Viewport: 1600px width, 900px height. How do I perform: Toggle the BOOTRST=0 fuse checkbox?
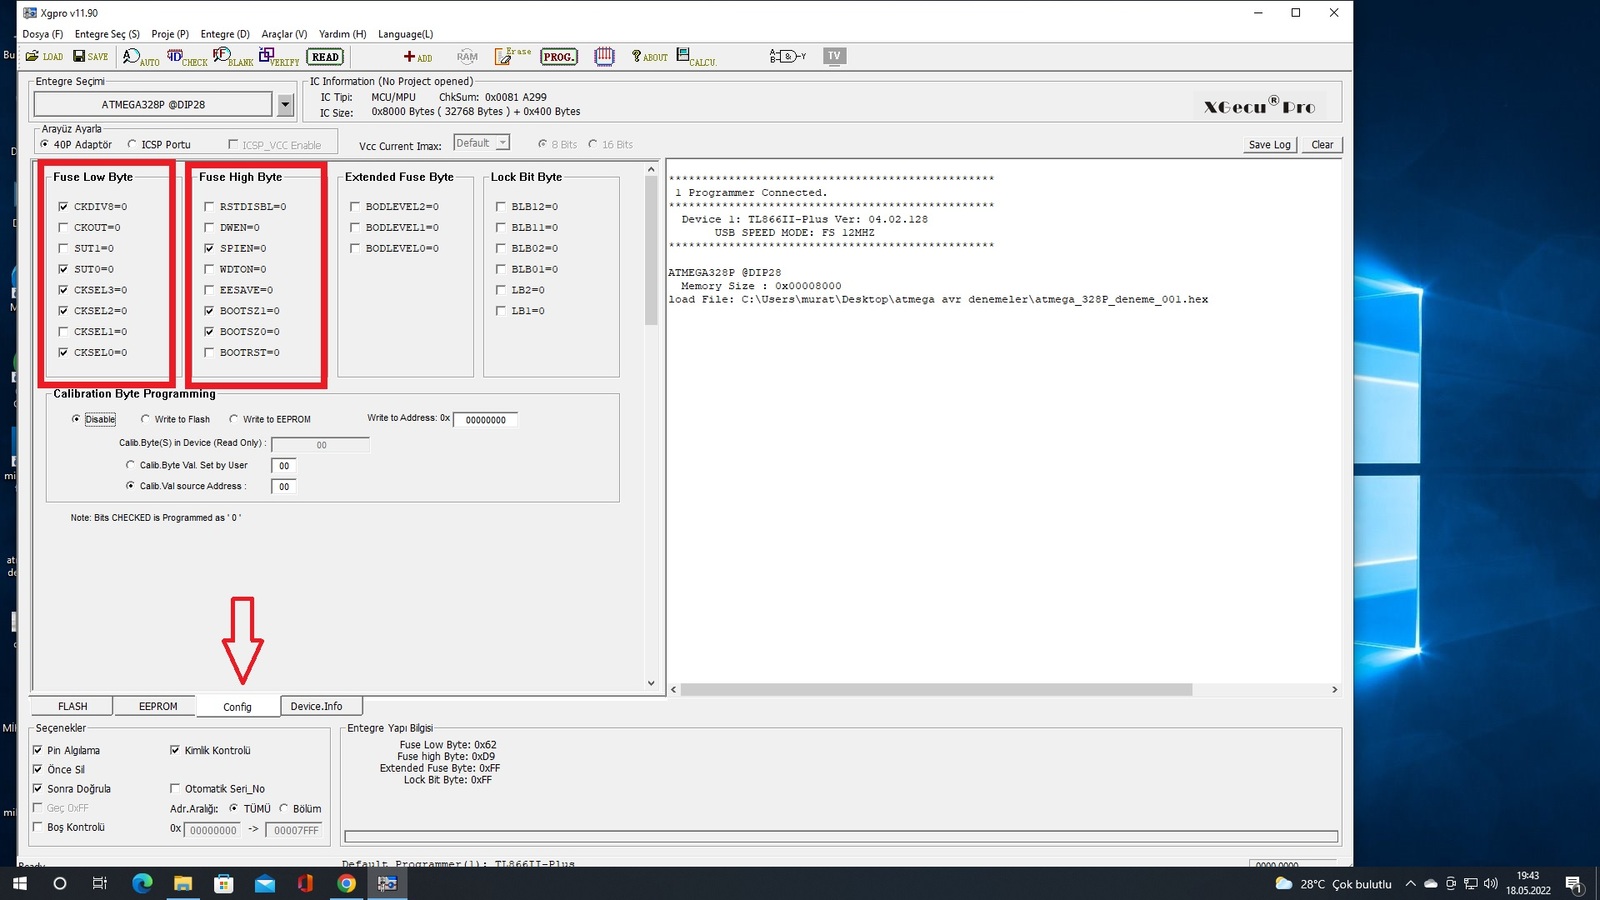coord(209,353)
